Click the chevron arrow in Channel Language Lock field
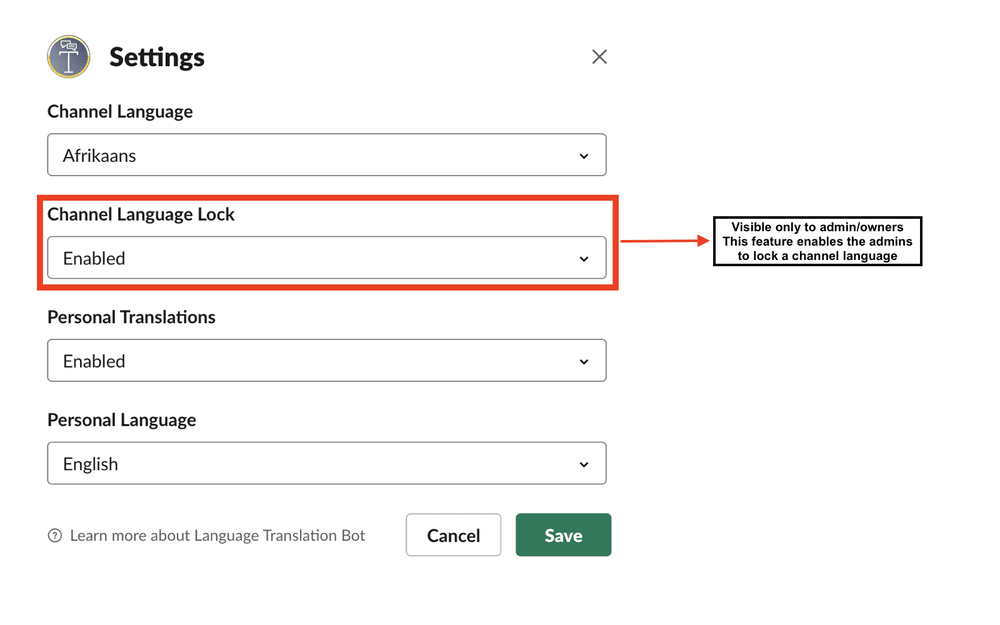This screenshot has width=1000, height=625. 584,258
